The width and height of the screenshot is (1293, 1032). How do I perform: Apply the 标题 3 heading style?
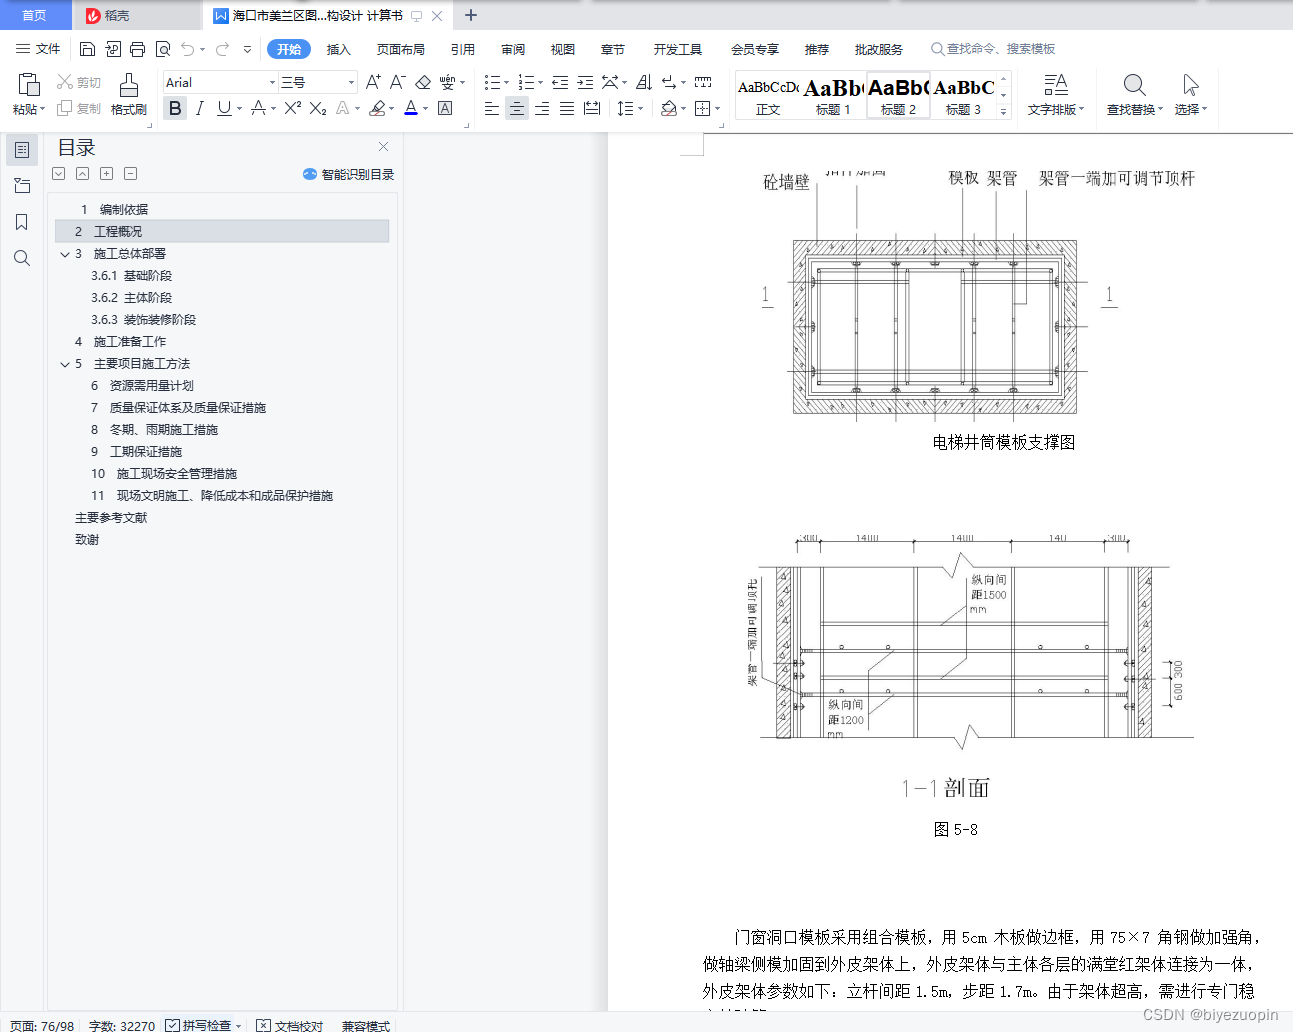(x=963, y=95)
